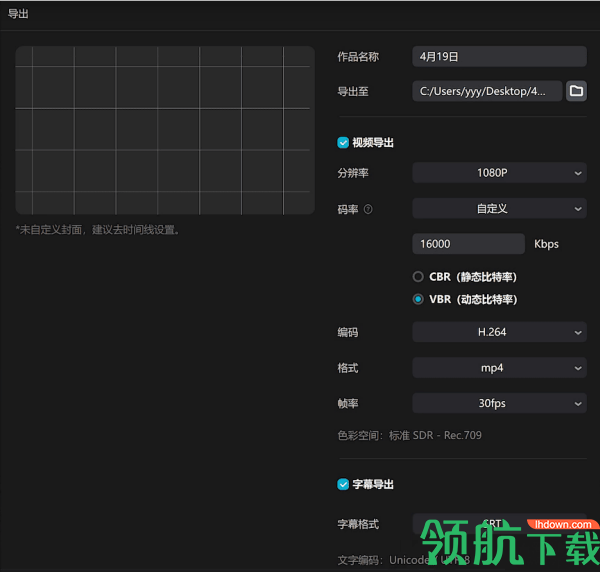Click the 作品名称 field containing 4月19日
This screenshot has height=572, width=600.
pos(499,57)
